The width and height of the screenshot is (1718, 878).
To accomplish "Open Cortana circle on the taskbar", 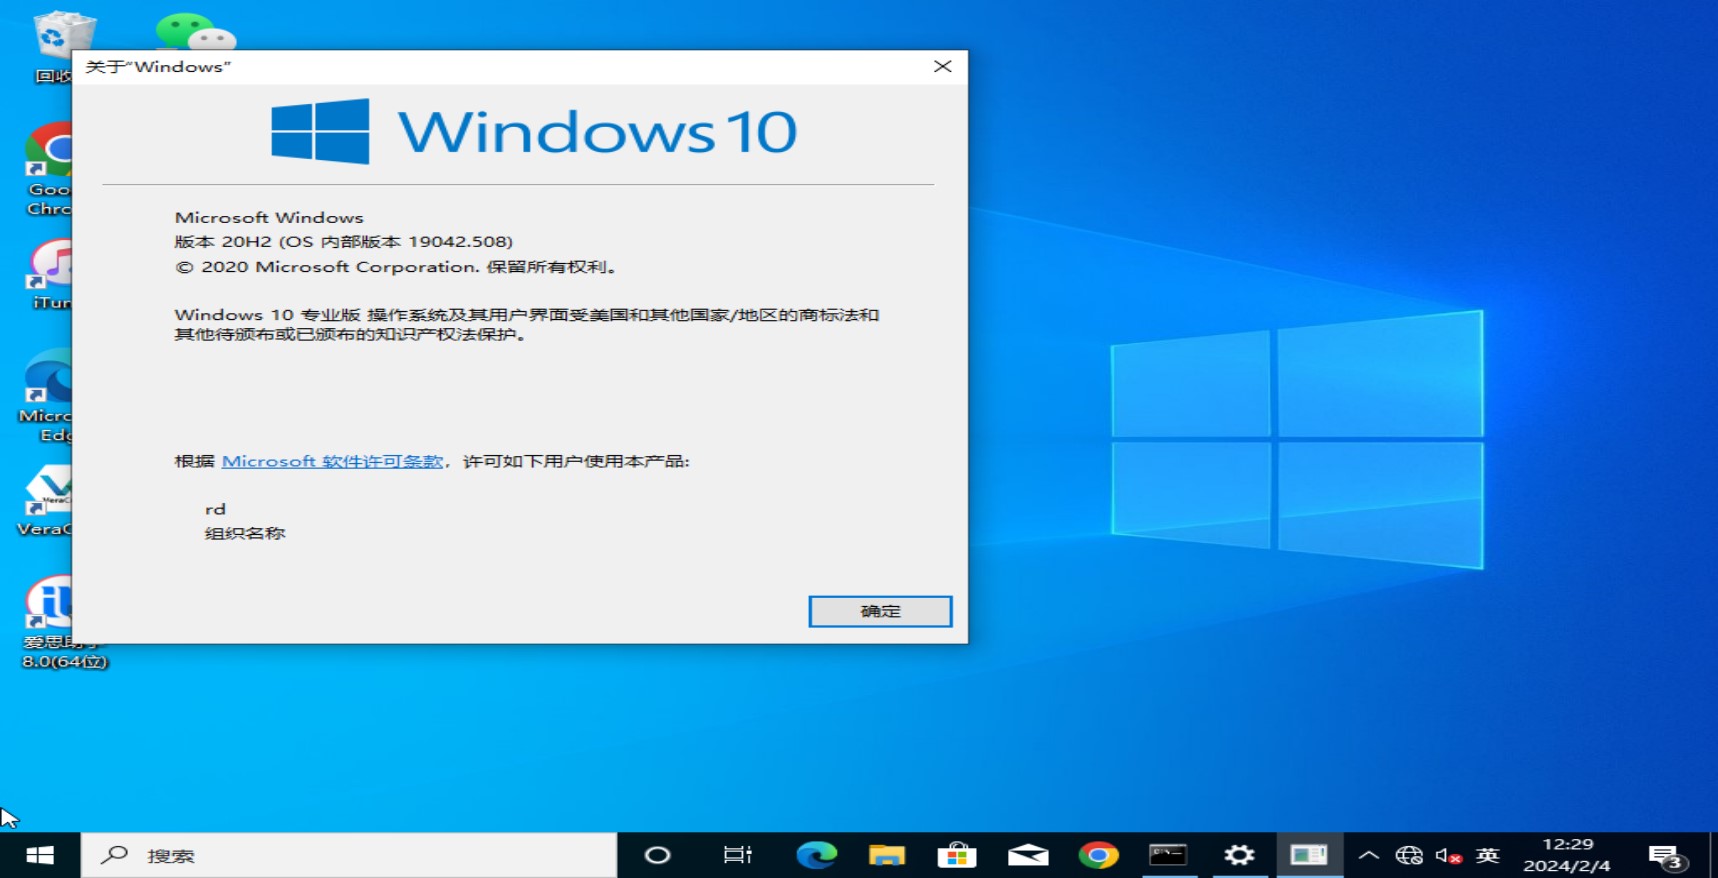I will pos(657,855).
